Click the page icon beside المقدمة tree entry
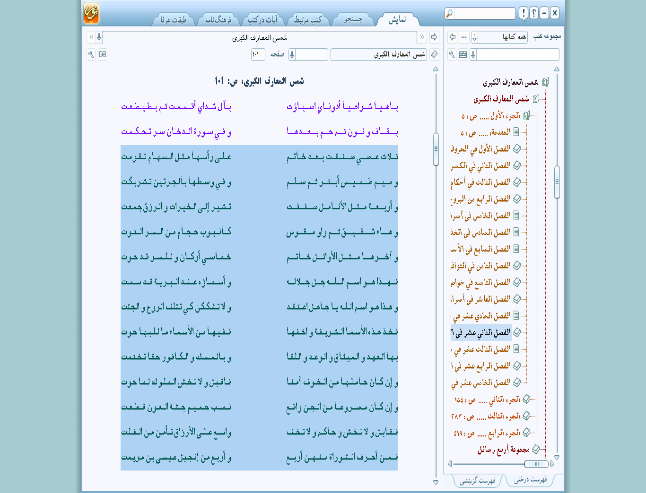 click(x=517, y=131)
